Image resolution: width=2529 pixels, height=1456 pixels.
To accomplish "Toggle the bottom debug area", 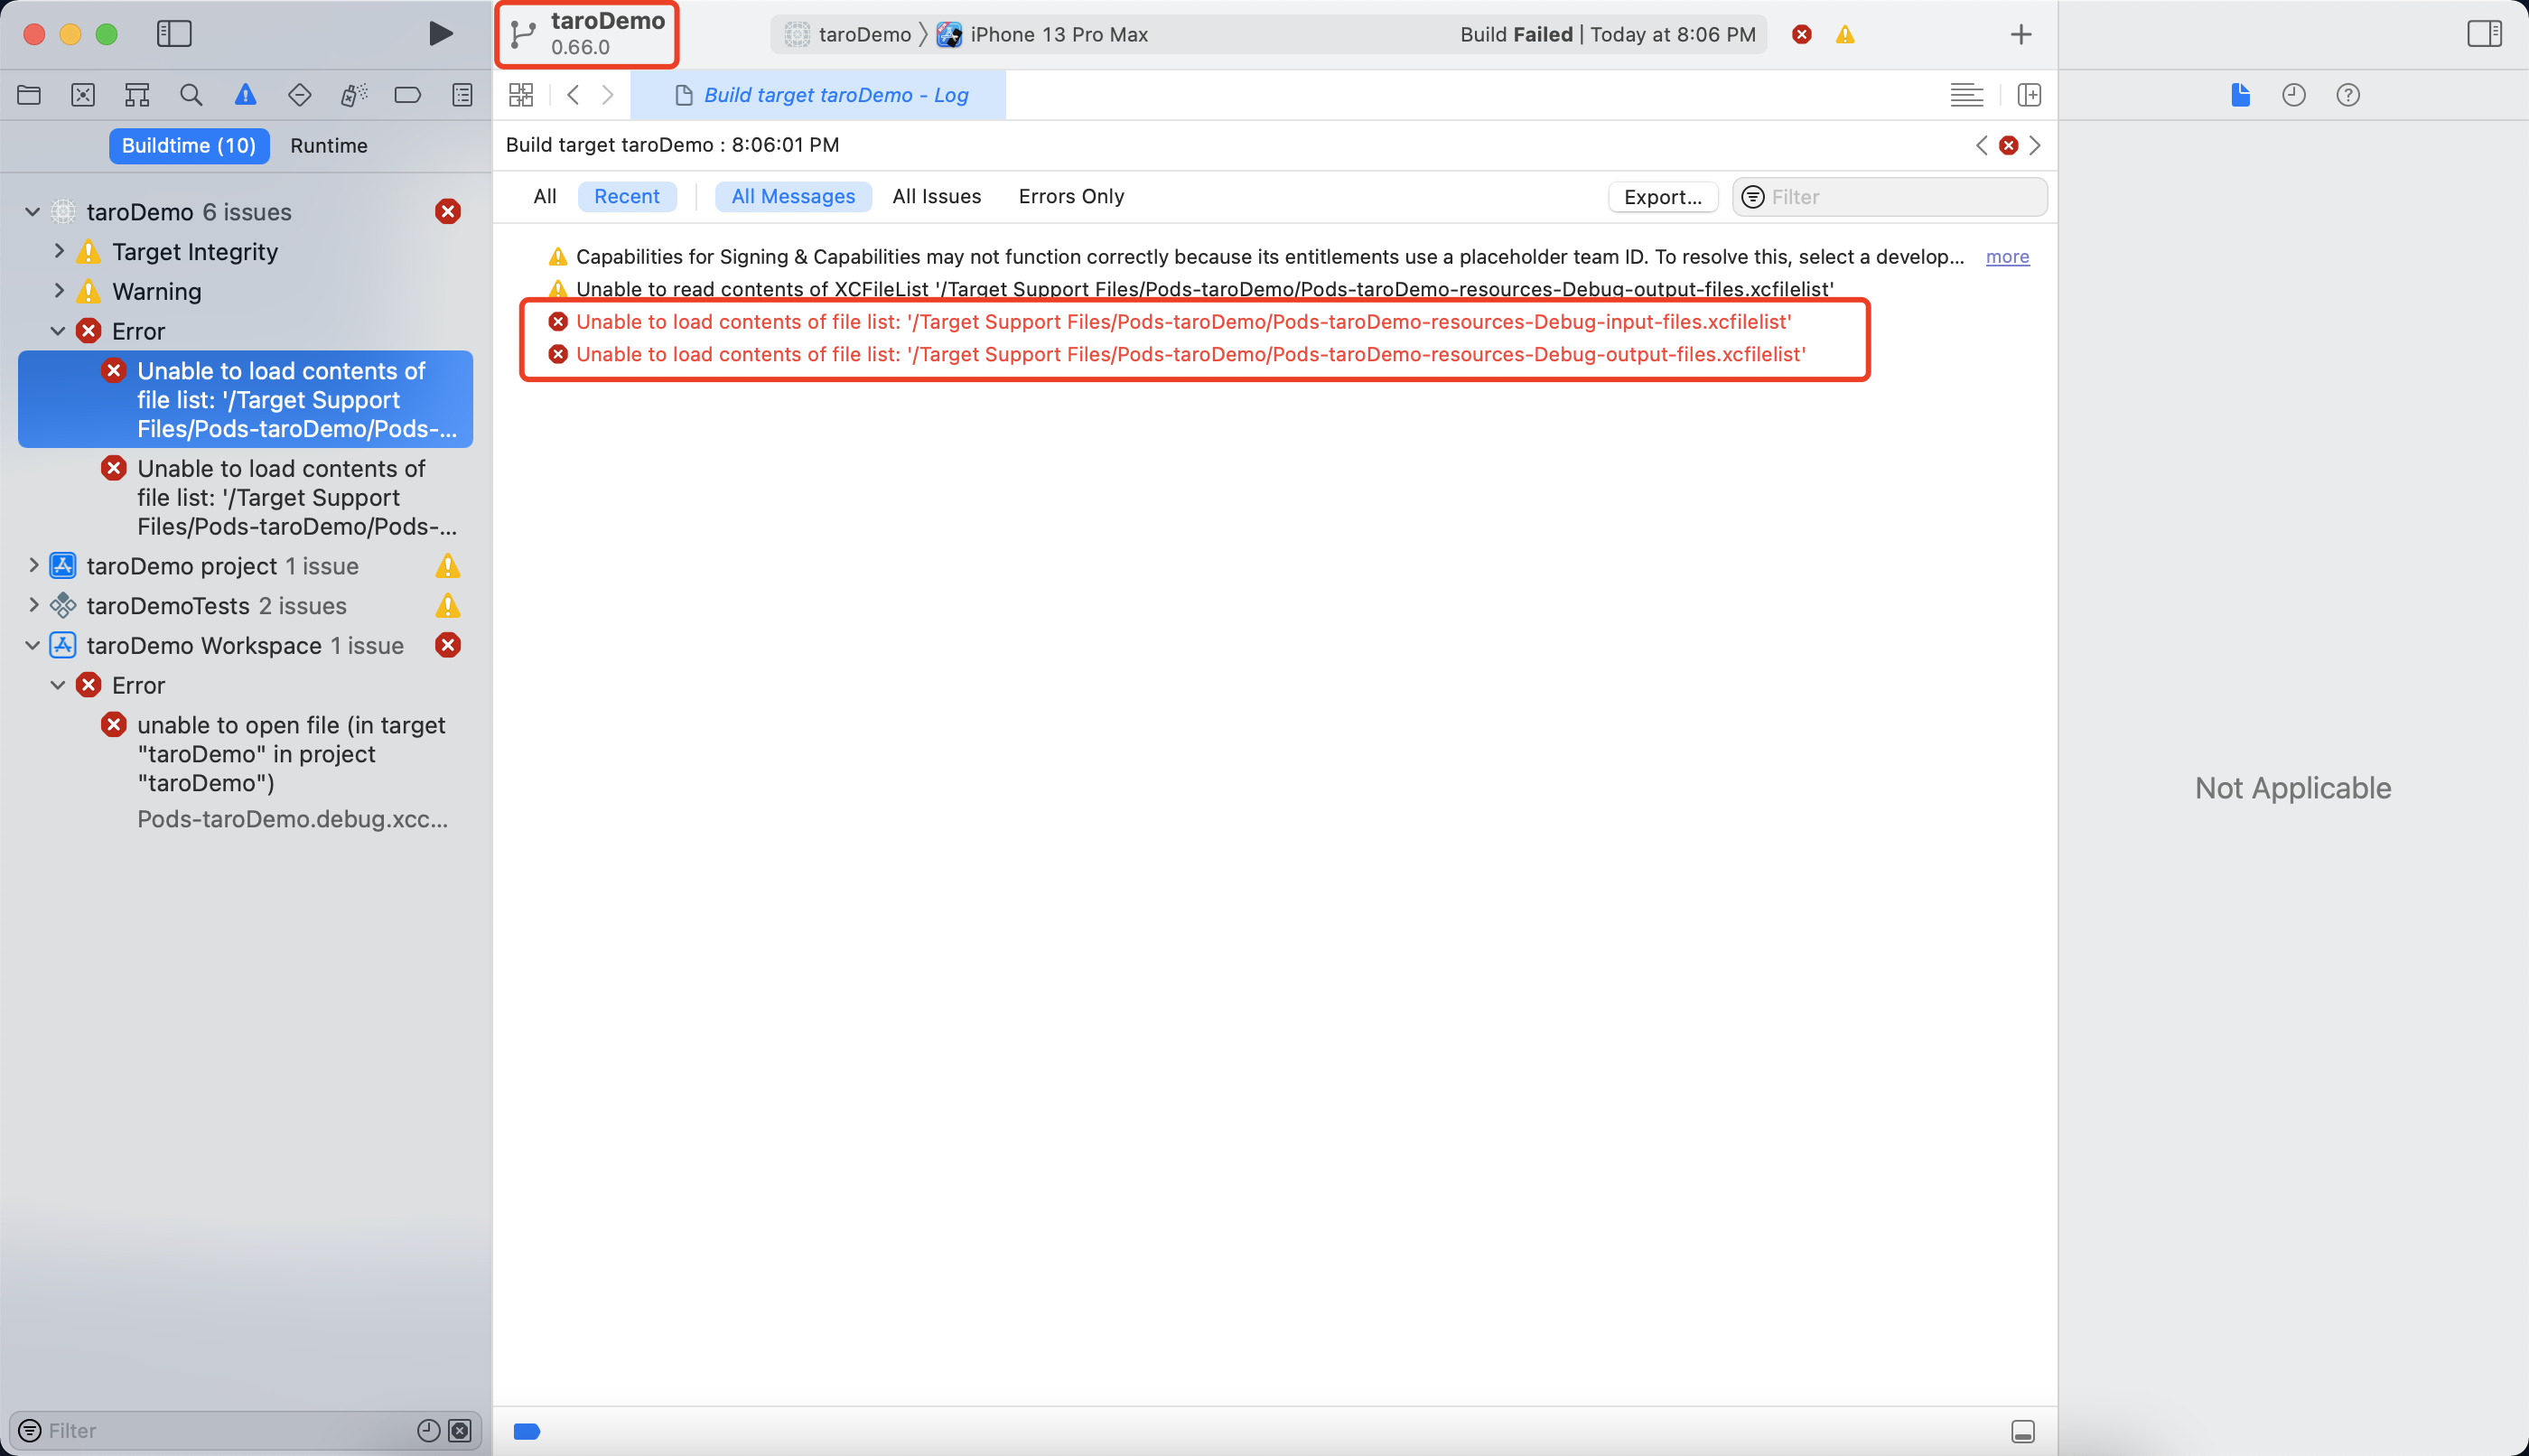I will coord(2022,1431).
